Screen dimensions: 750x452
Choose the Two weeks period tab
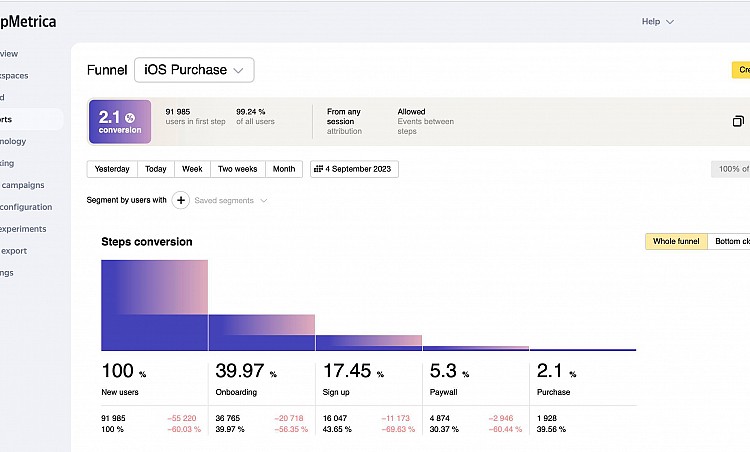point(238,169)
